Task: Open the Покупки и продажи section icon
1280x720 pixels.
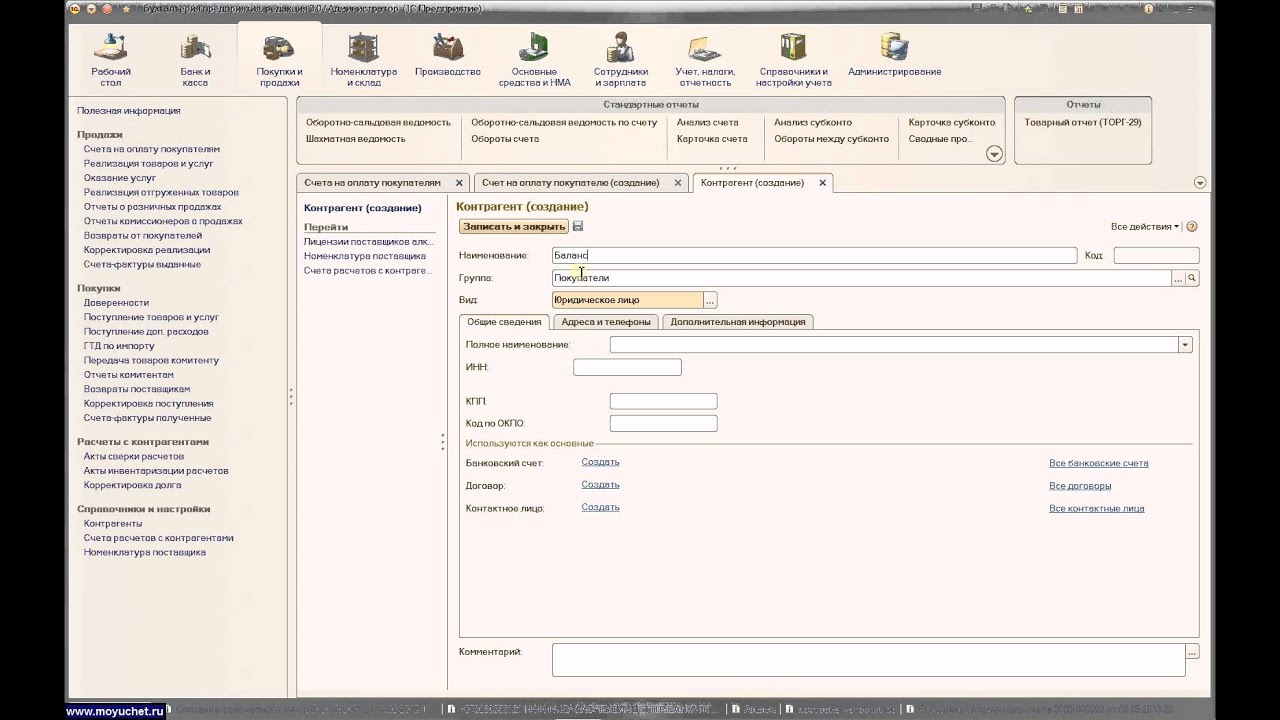Action: 279,60
